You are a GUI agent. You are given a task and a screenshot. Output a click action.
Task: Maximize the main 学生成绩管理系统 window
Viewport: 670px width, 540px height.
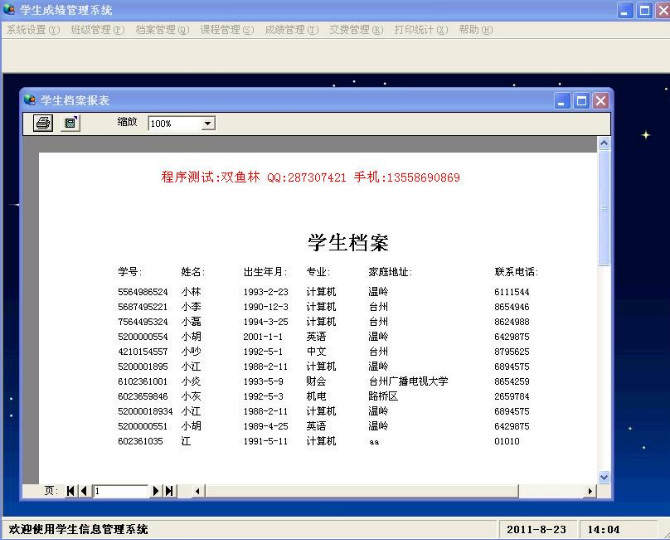tap(644, 10)
